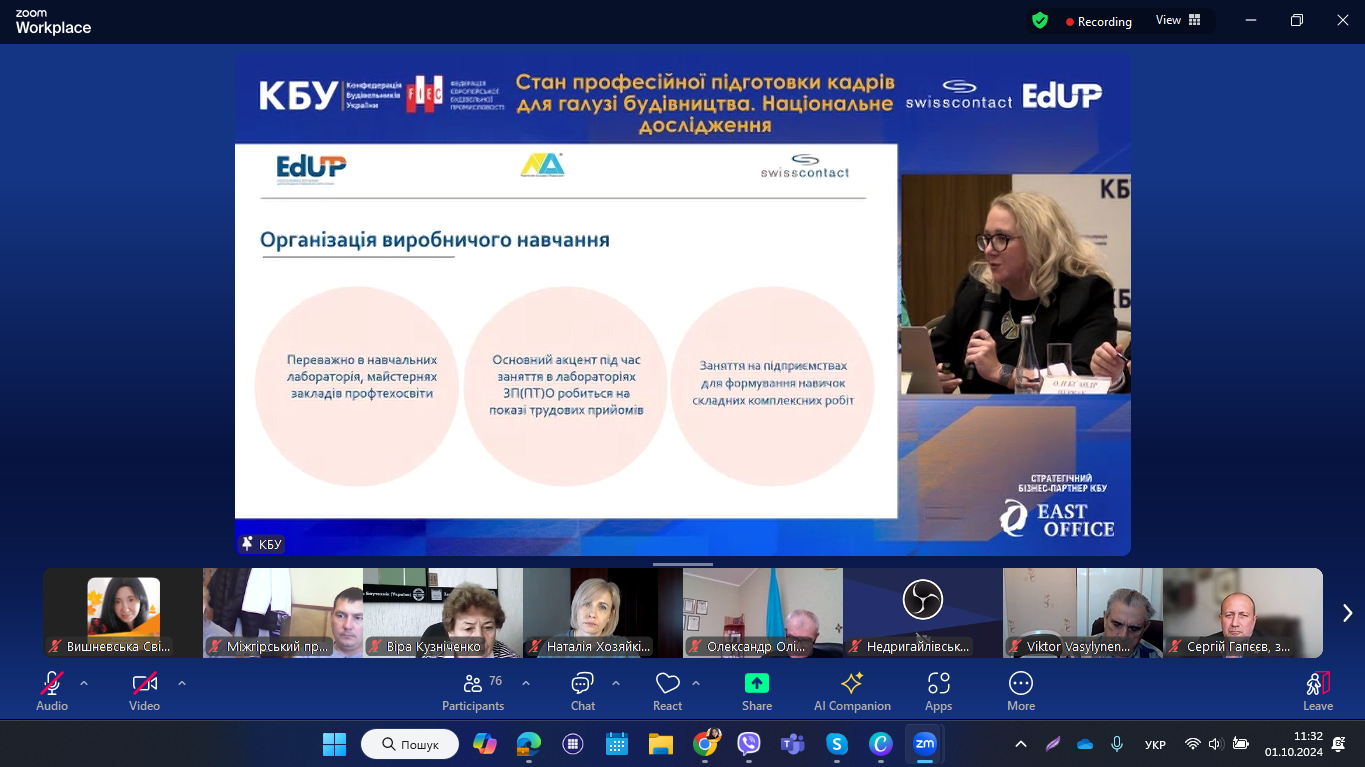Open the React emoji menu
This screenshot has width=1365, height=767.
point(667,691)
